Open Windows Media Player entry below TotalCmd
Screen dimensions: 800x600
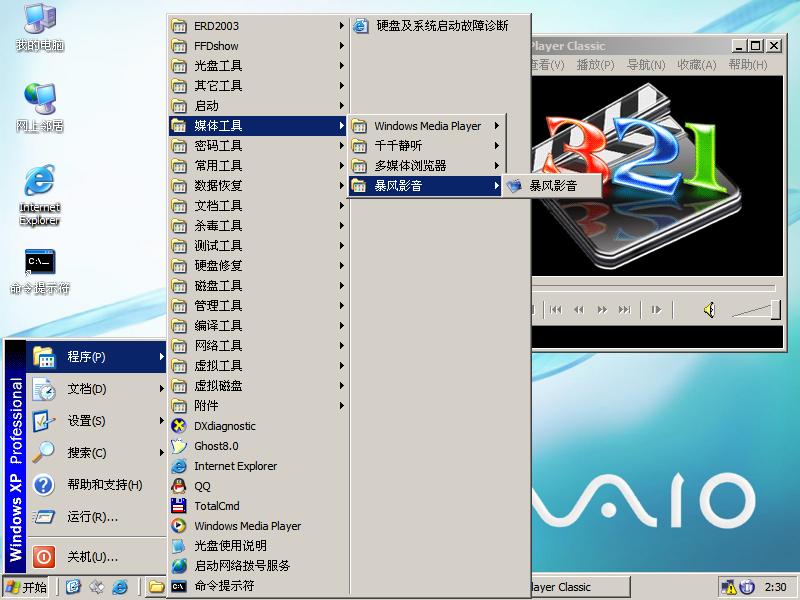[258, 526]
